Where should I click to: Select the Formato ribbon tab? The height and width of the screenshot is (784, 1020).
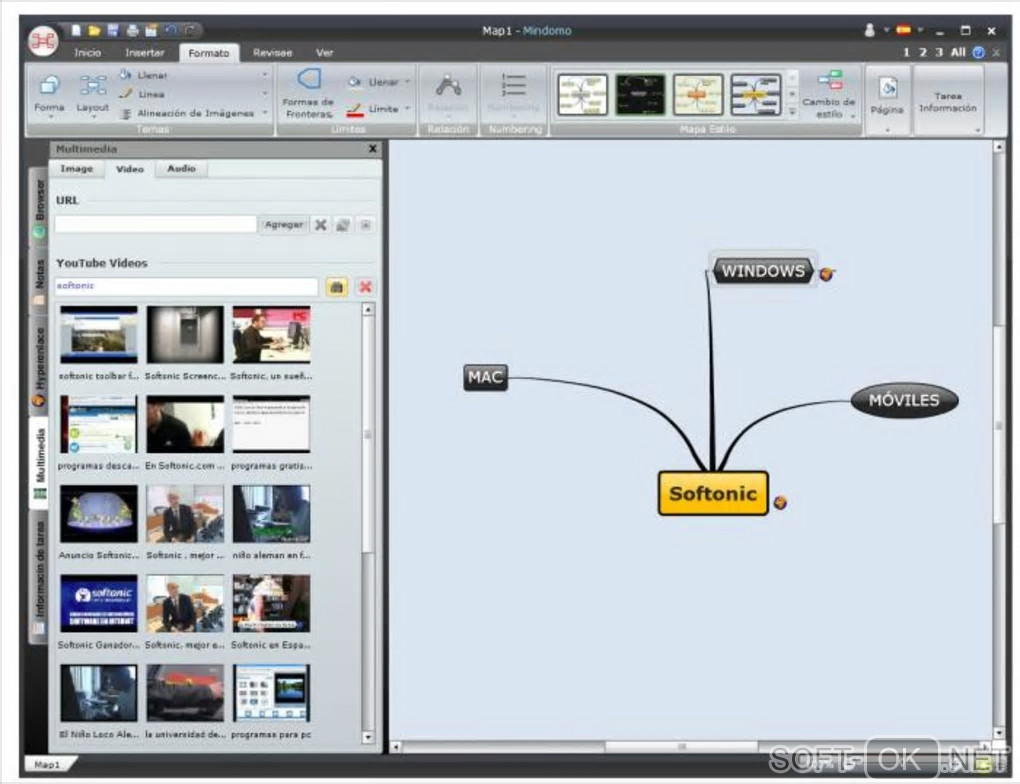pyautogui.click(x=209, y=53)
